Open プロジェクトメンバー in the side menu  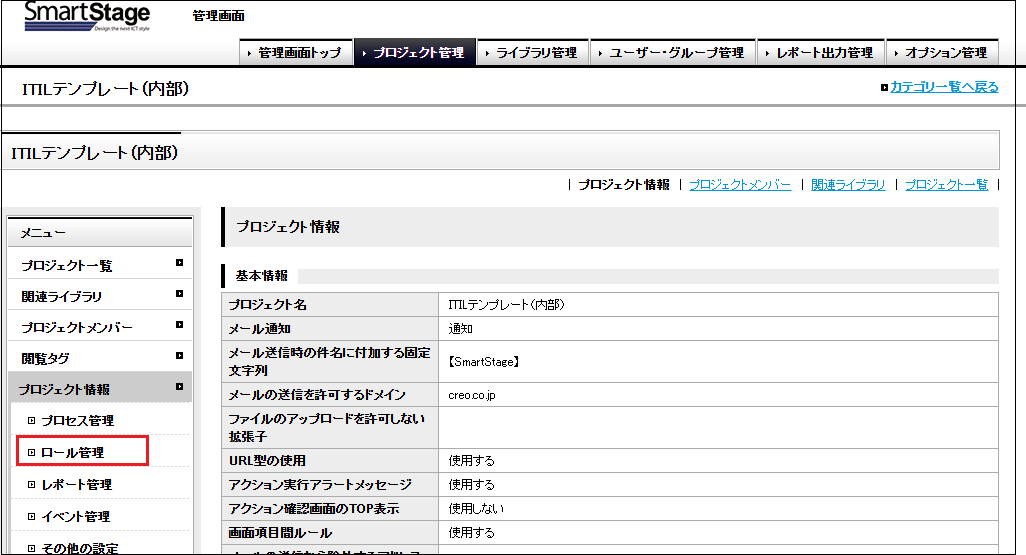100,326
